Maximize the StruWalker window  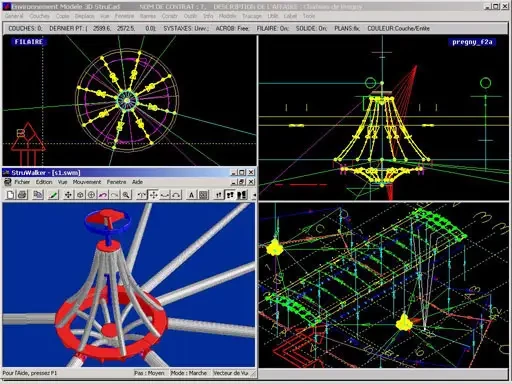pos(242,172)
